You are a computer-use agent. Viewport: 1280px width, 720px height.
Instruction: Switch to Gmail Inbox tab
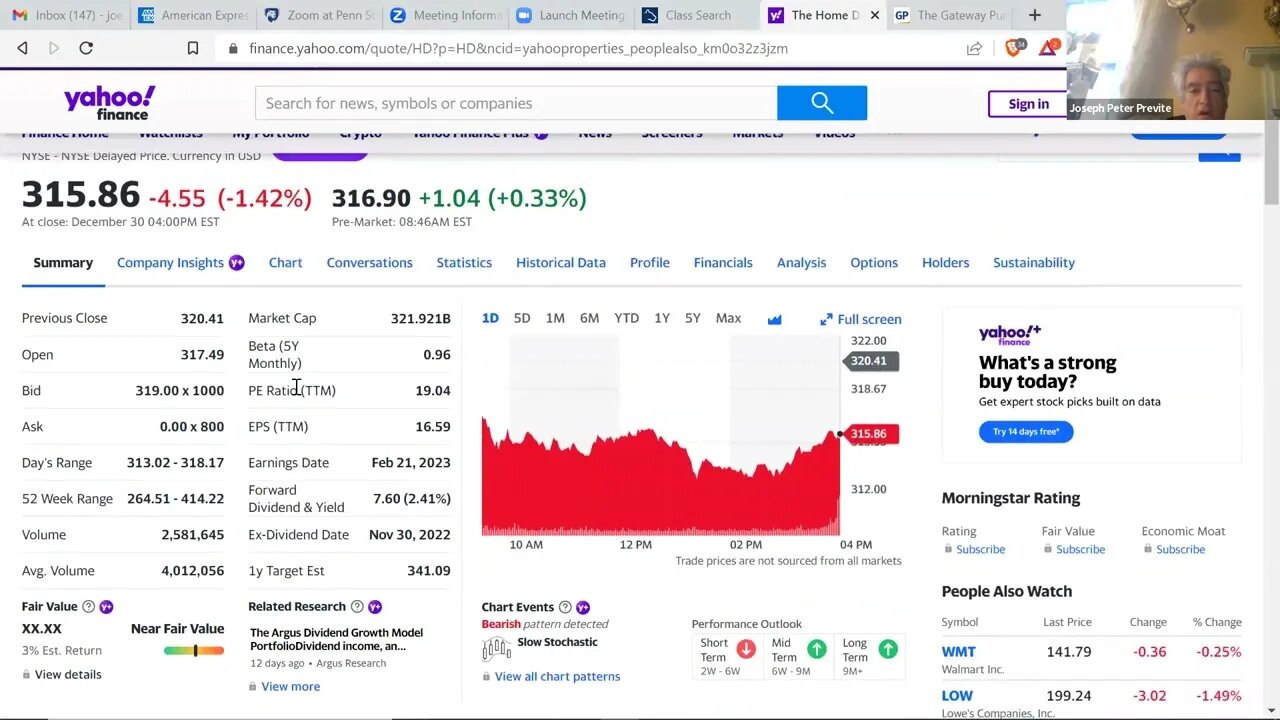pyautogui.click(x=67, y=15)
